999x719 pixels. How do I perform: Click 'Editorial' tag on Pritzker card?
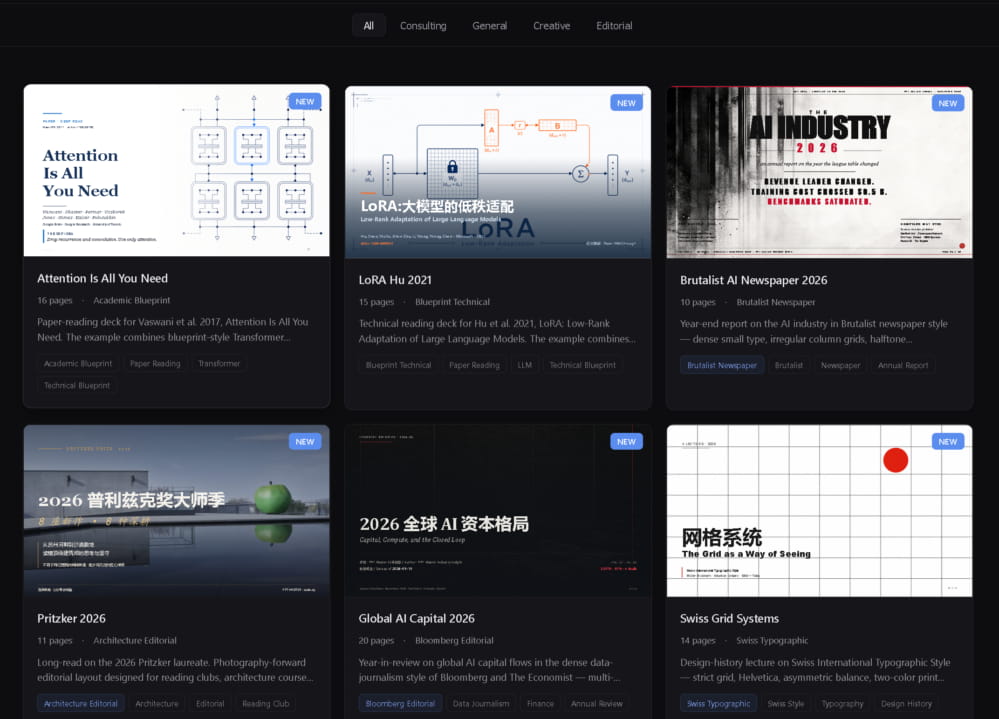pyautogui.click(x=210, y=704)
